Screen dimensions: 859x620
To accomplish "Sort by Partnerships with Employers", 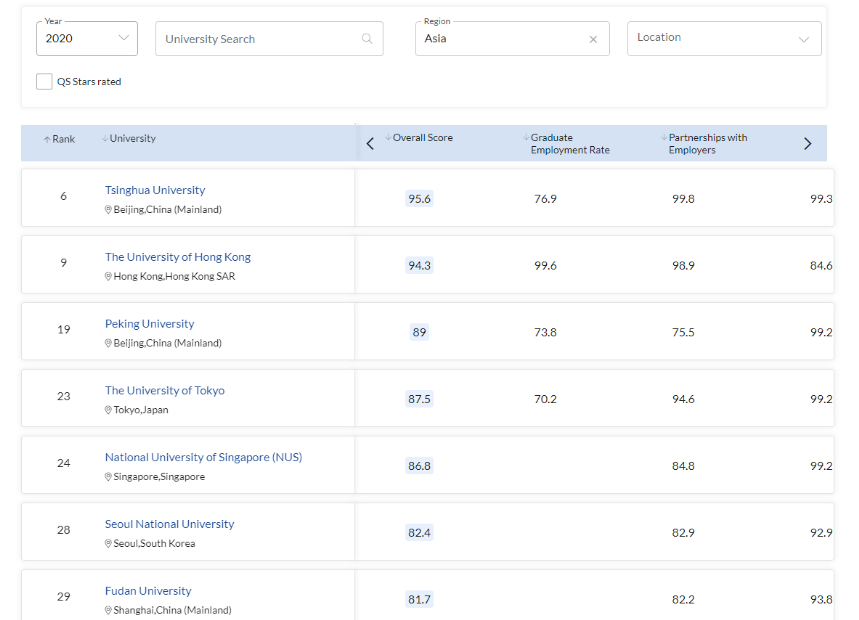I will [x=707, y=143].
